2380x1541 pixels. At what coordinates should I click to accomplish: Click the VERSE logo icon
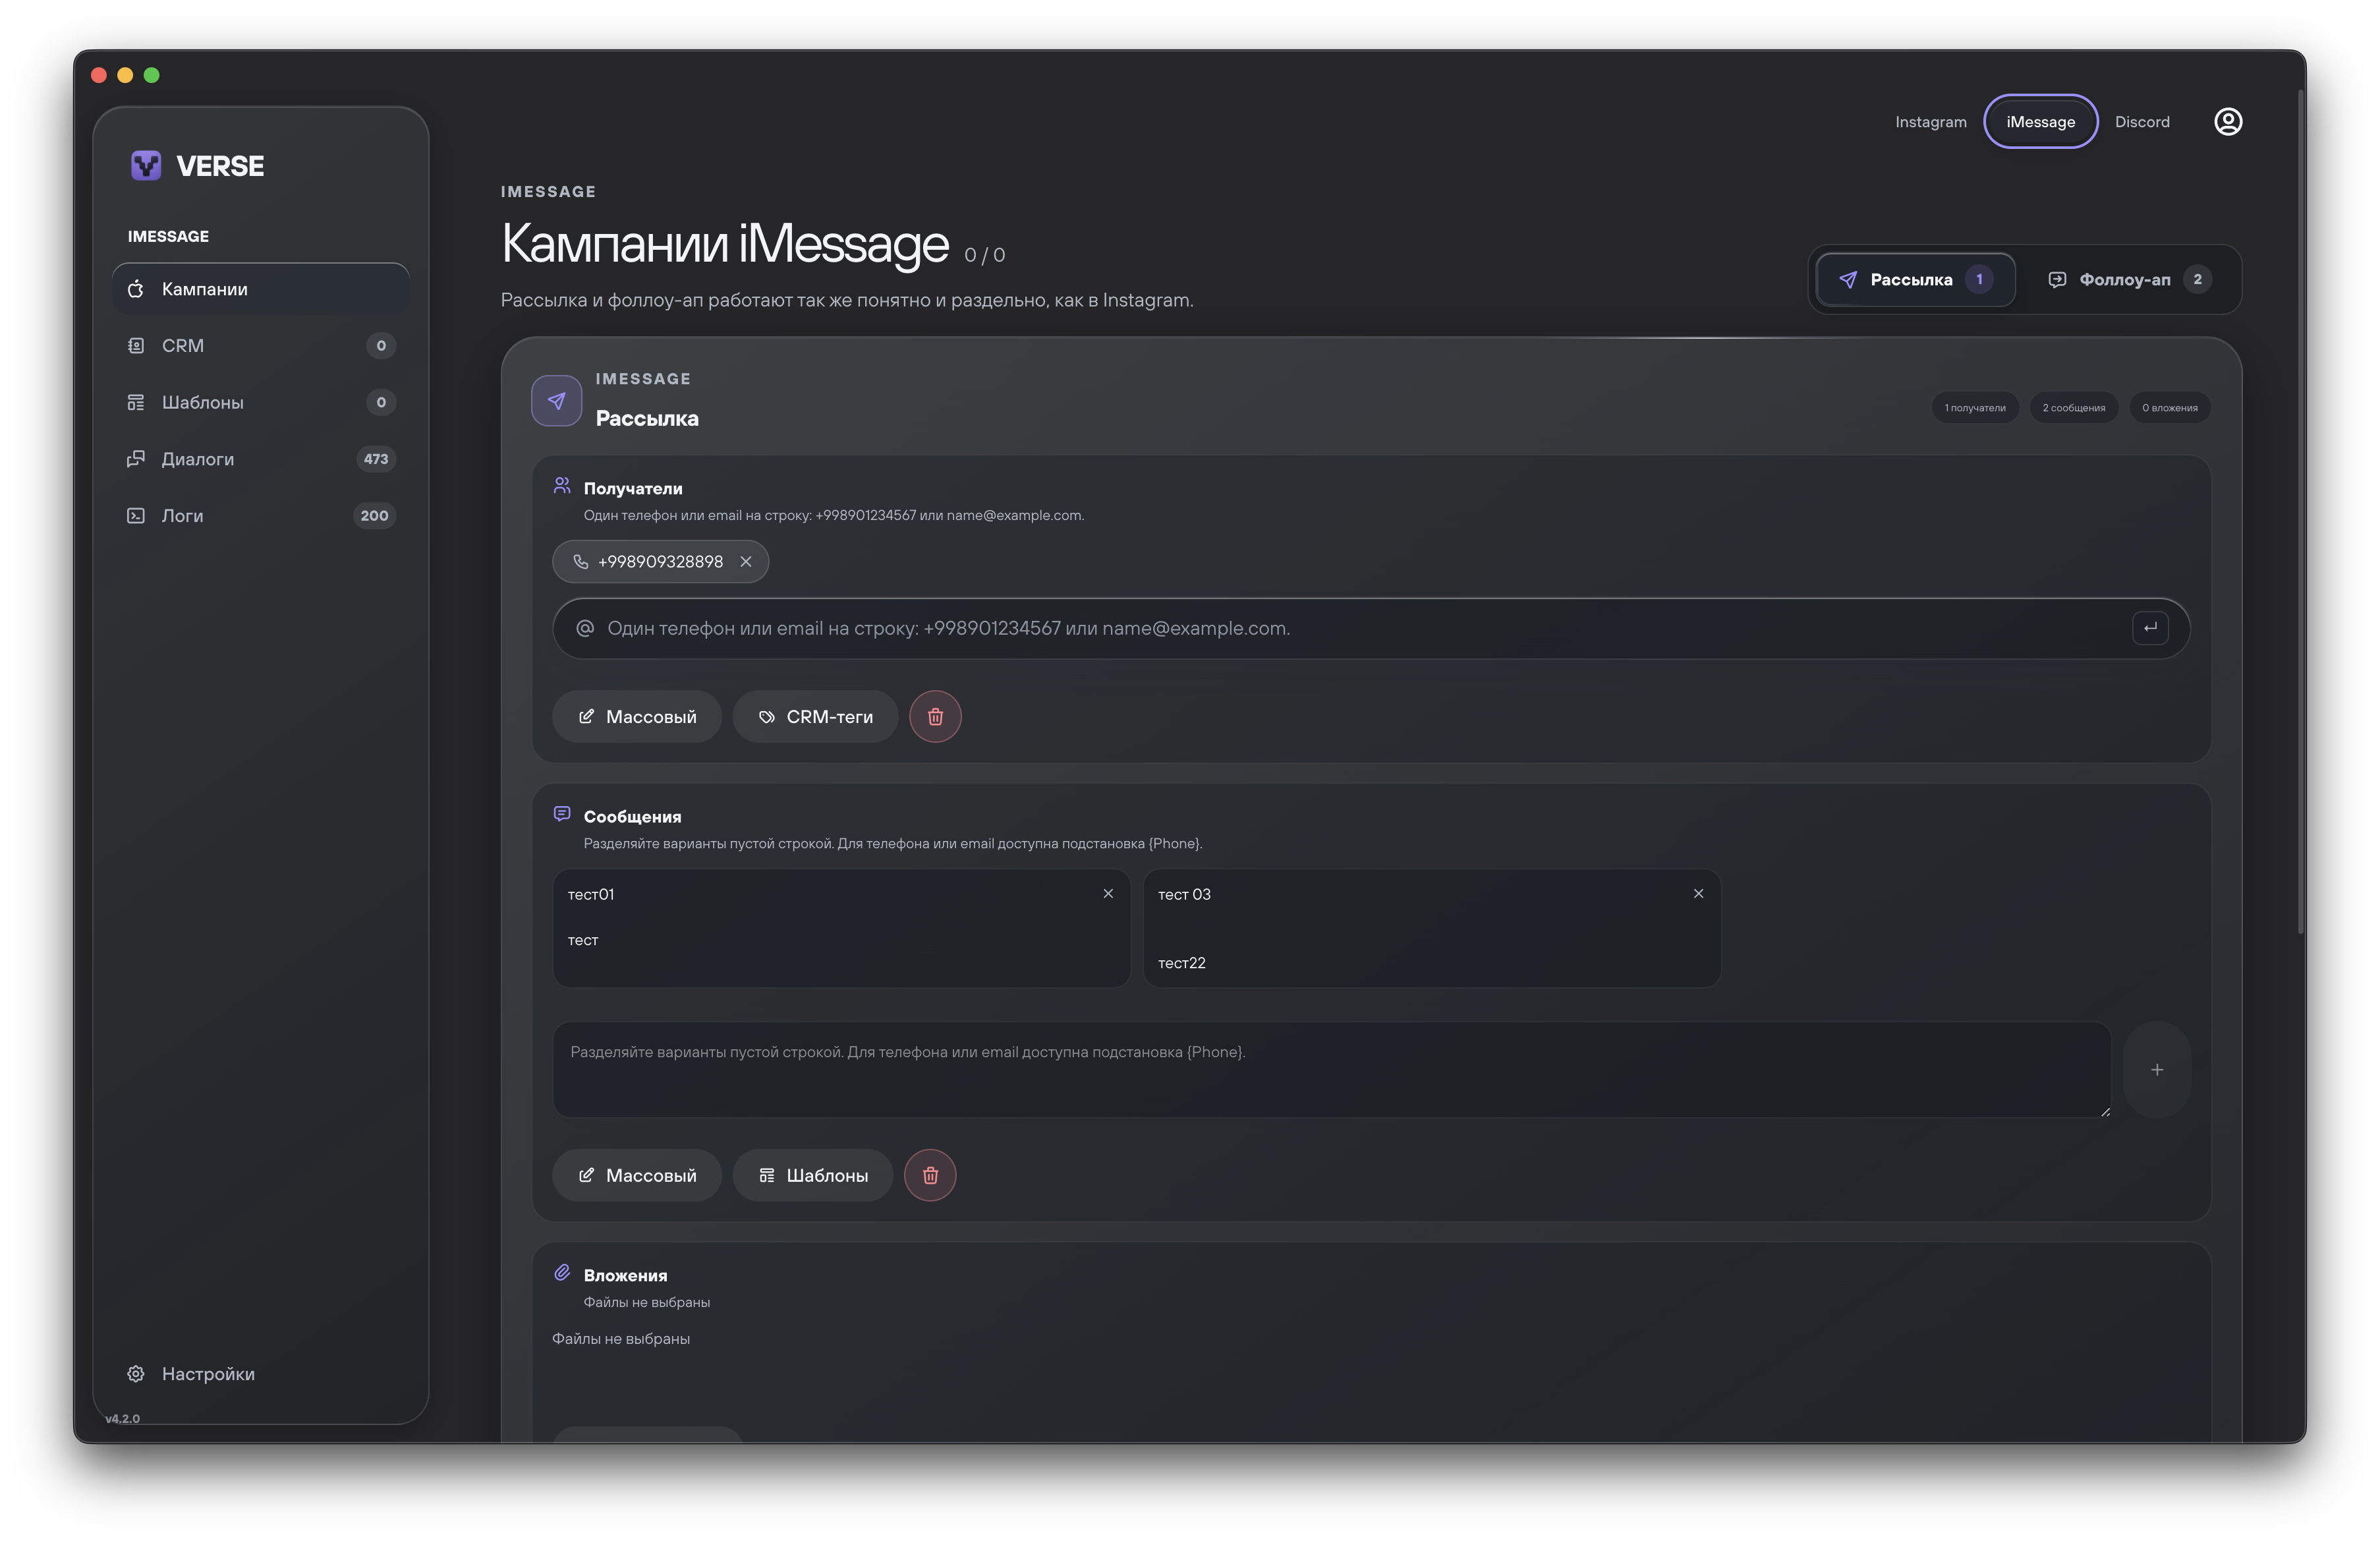point(146,165)
